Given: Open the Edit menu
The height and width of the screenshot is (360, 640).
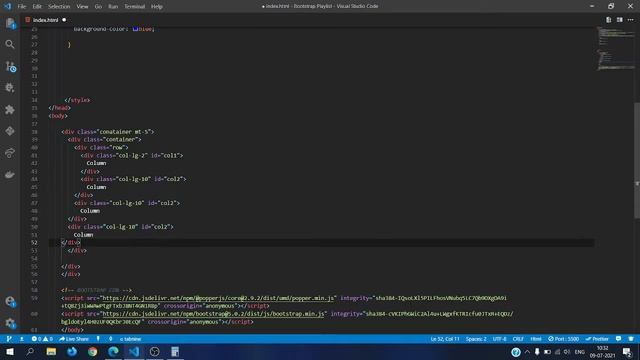Looking at the screenshot, I should pyautogui.click(x=37, y=7).
